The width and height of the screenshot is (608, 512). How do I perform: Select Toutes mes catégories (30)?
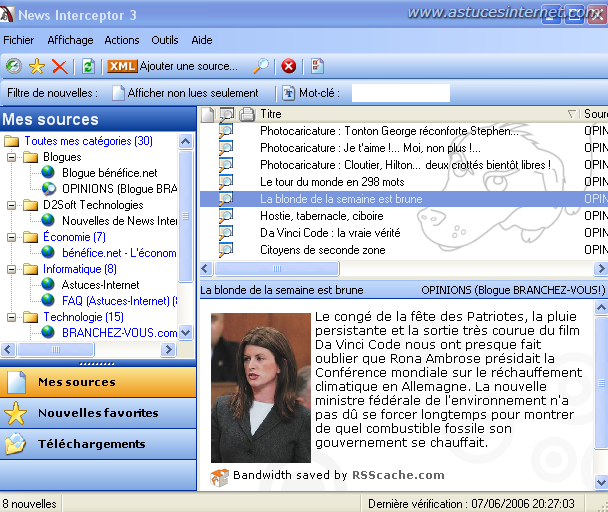pyautogui.click(x=89, y=141)
